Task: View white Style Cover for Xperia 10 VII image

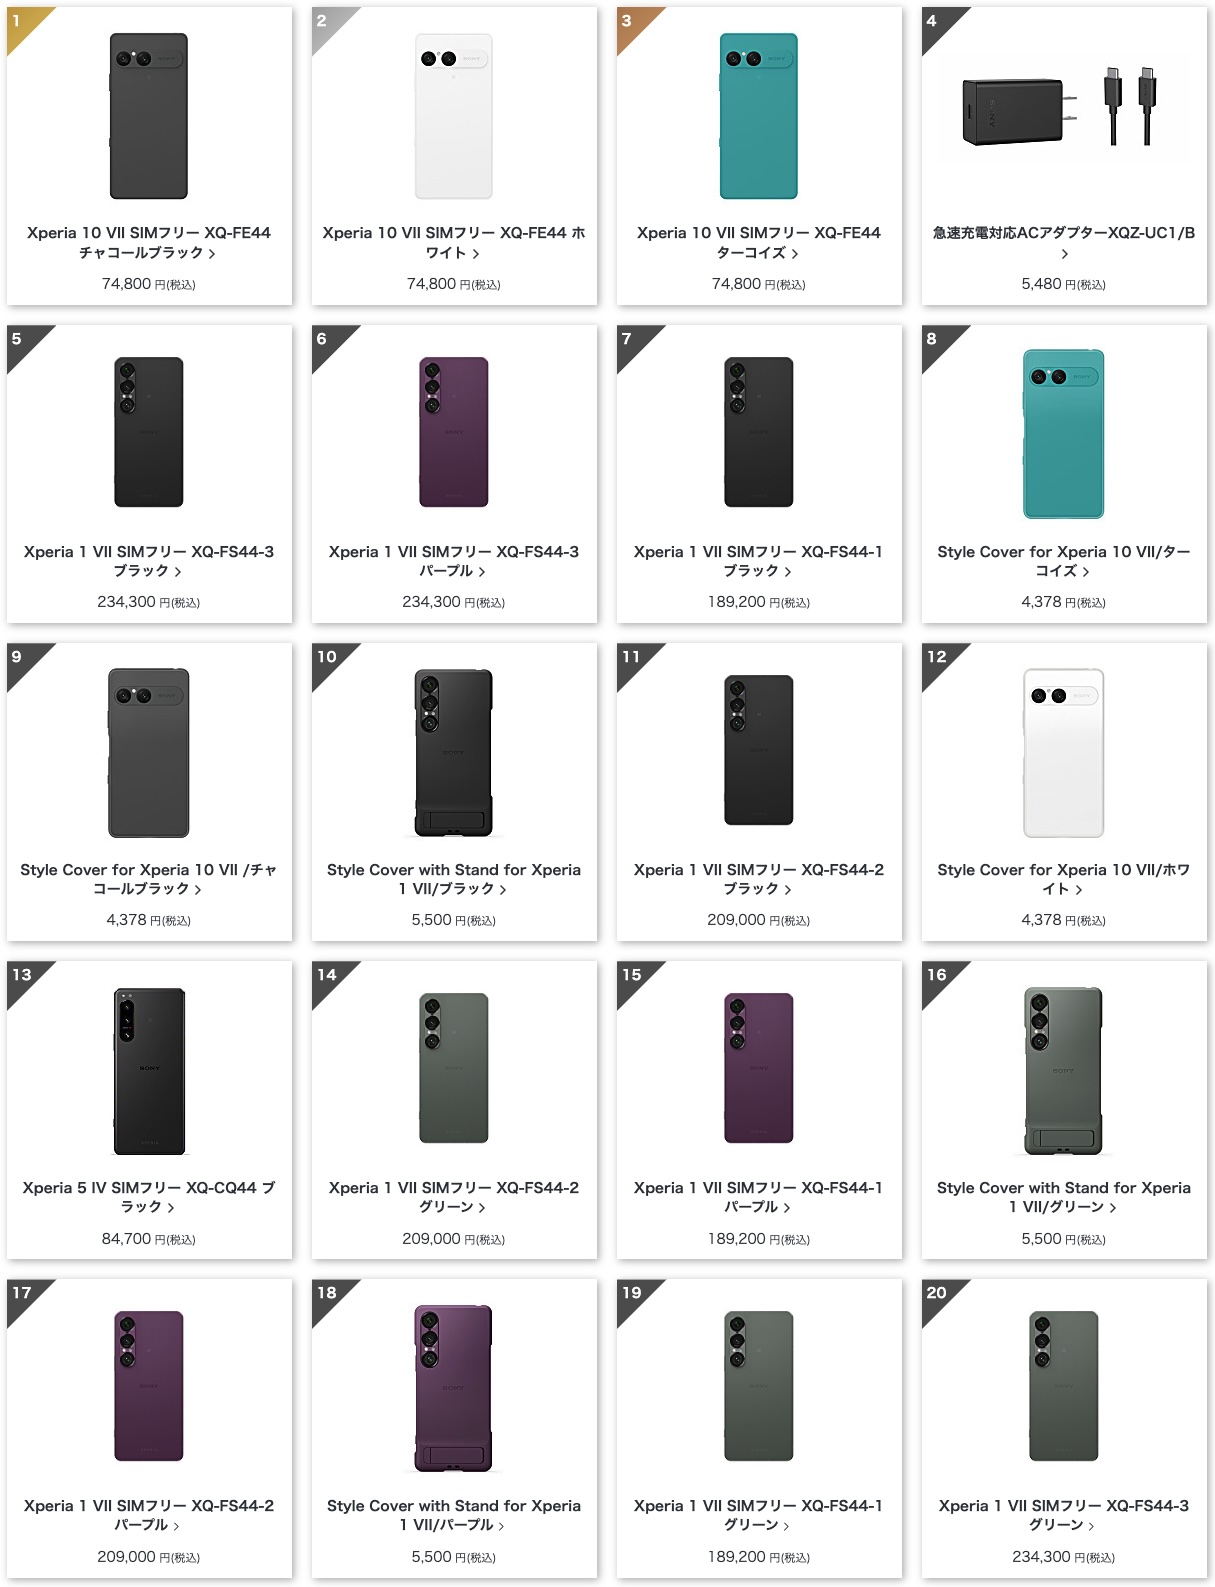Action: click(1064, 753)
